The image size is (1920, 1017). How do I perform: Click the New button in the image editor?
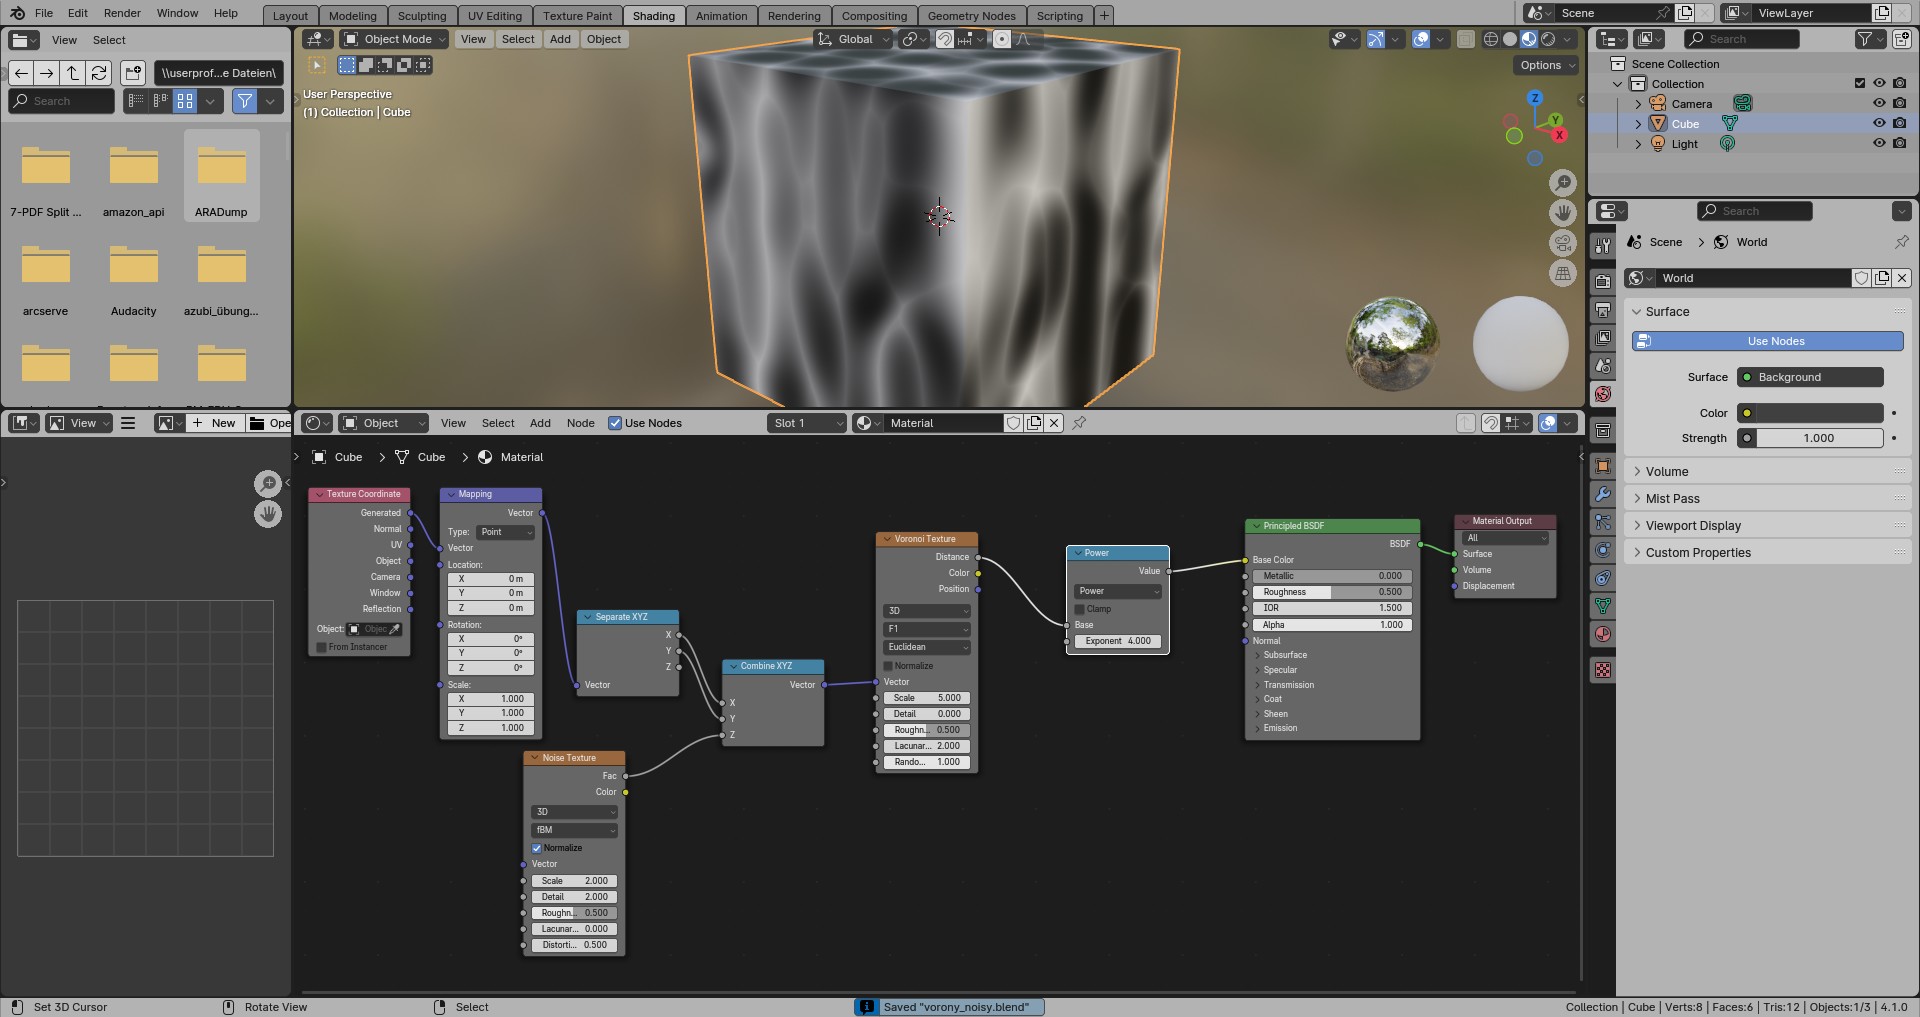pos(215,423)
